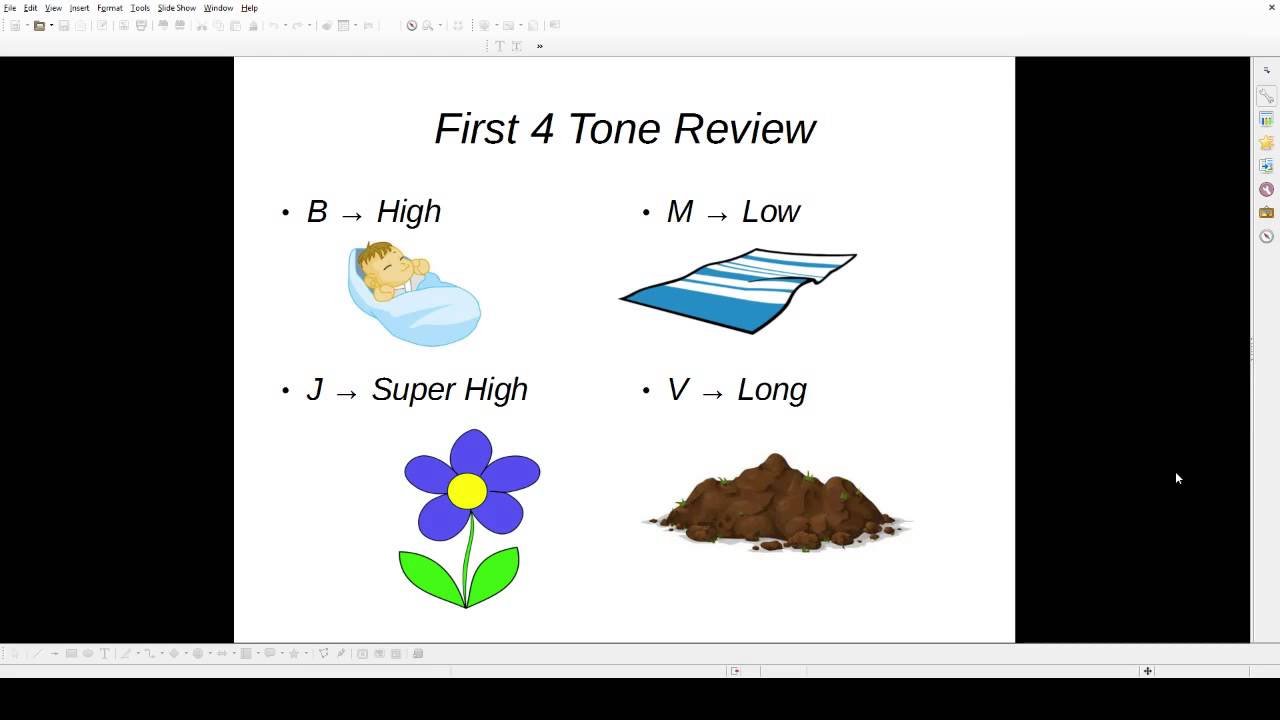Click the bullet text J → Super High
This screenshot has height=720, width=1280.
tap(417, 390)
